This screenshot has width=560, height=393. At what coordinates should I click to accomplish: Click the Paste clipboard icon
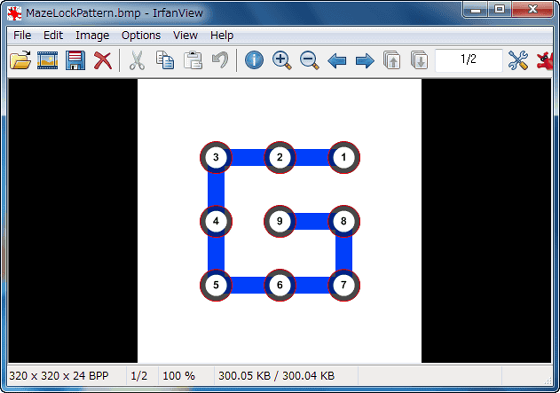pos(193,60)
